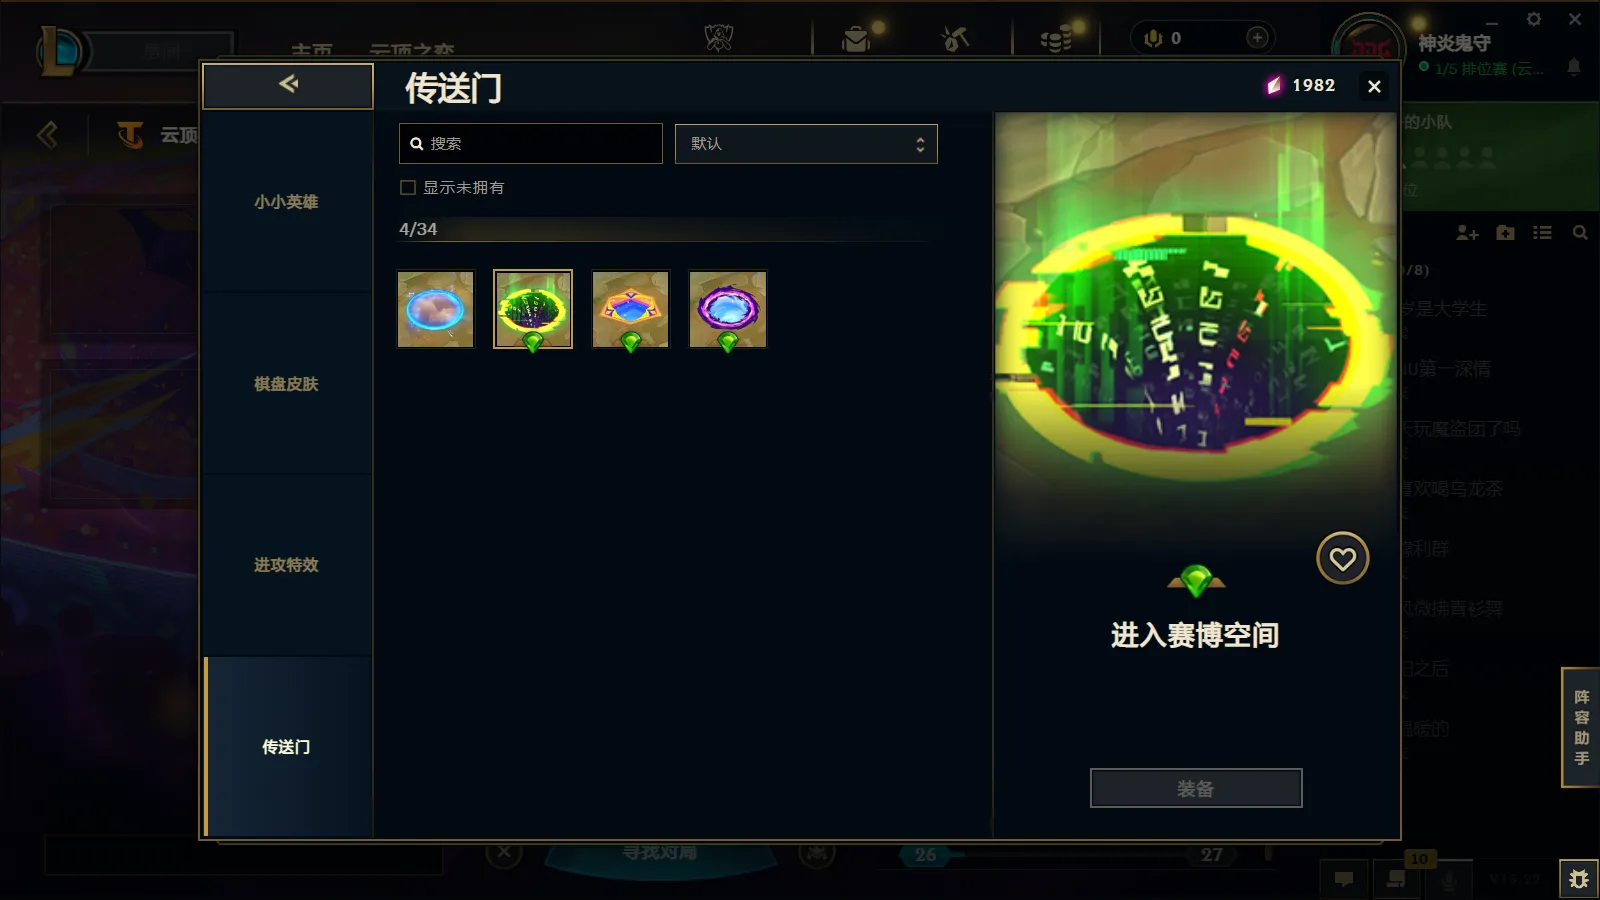Switch to the 棋盘皮肤 tab
The height and width of the screenshot is (900, 1600).
[x=287, y=384]
